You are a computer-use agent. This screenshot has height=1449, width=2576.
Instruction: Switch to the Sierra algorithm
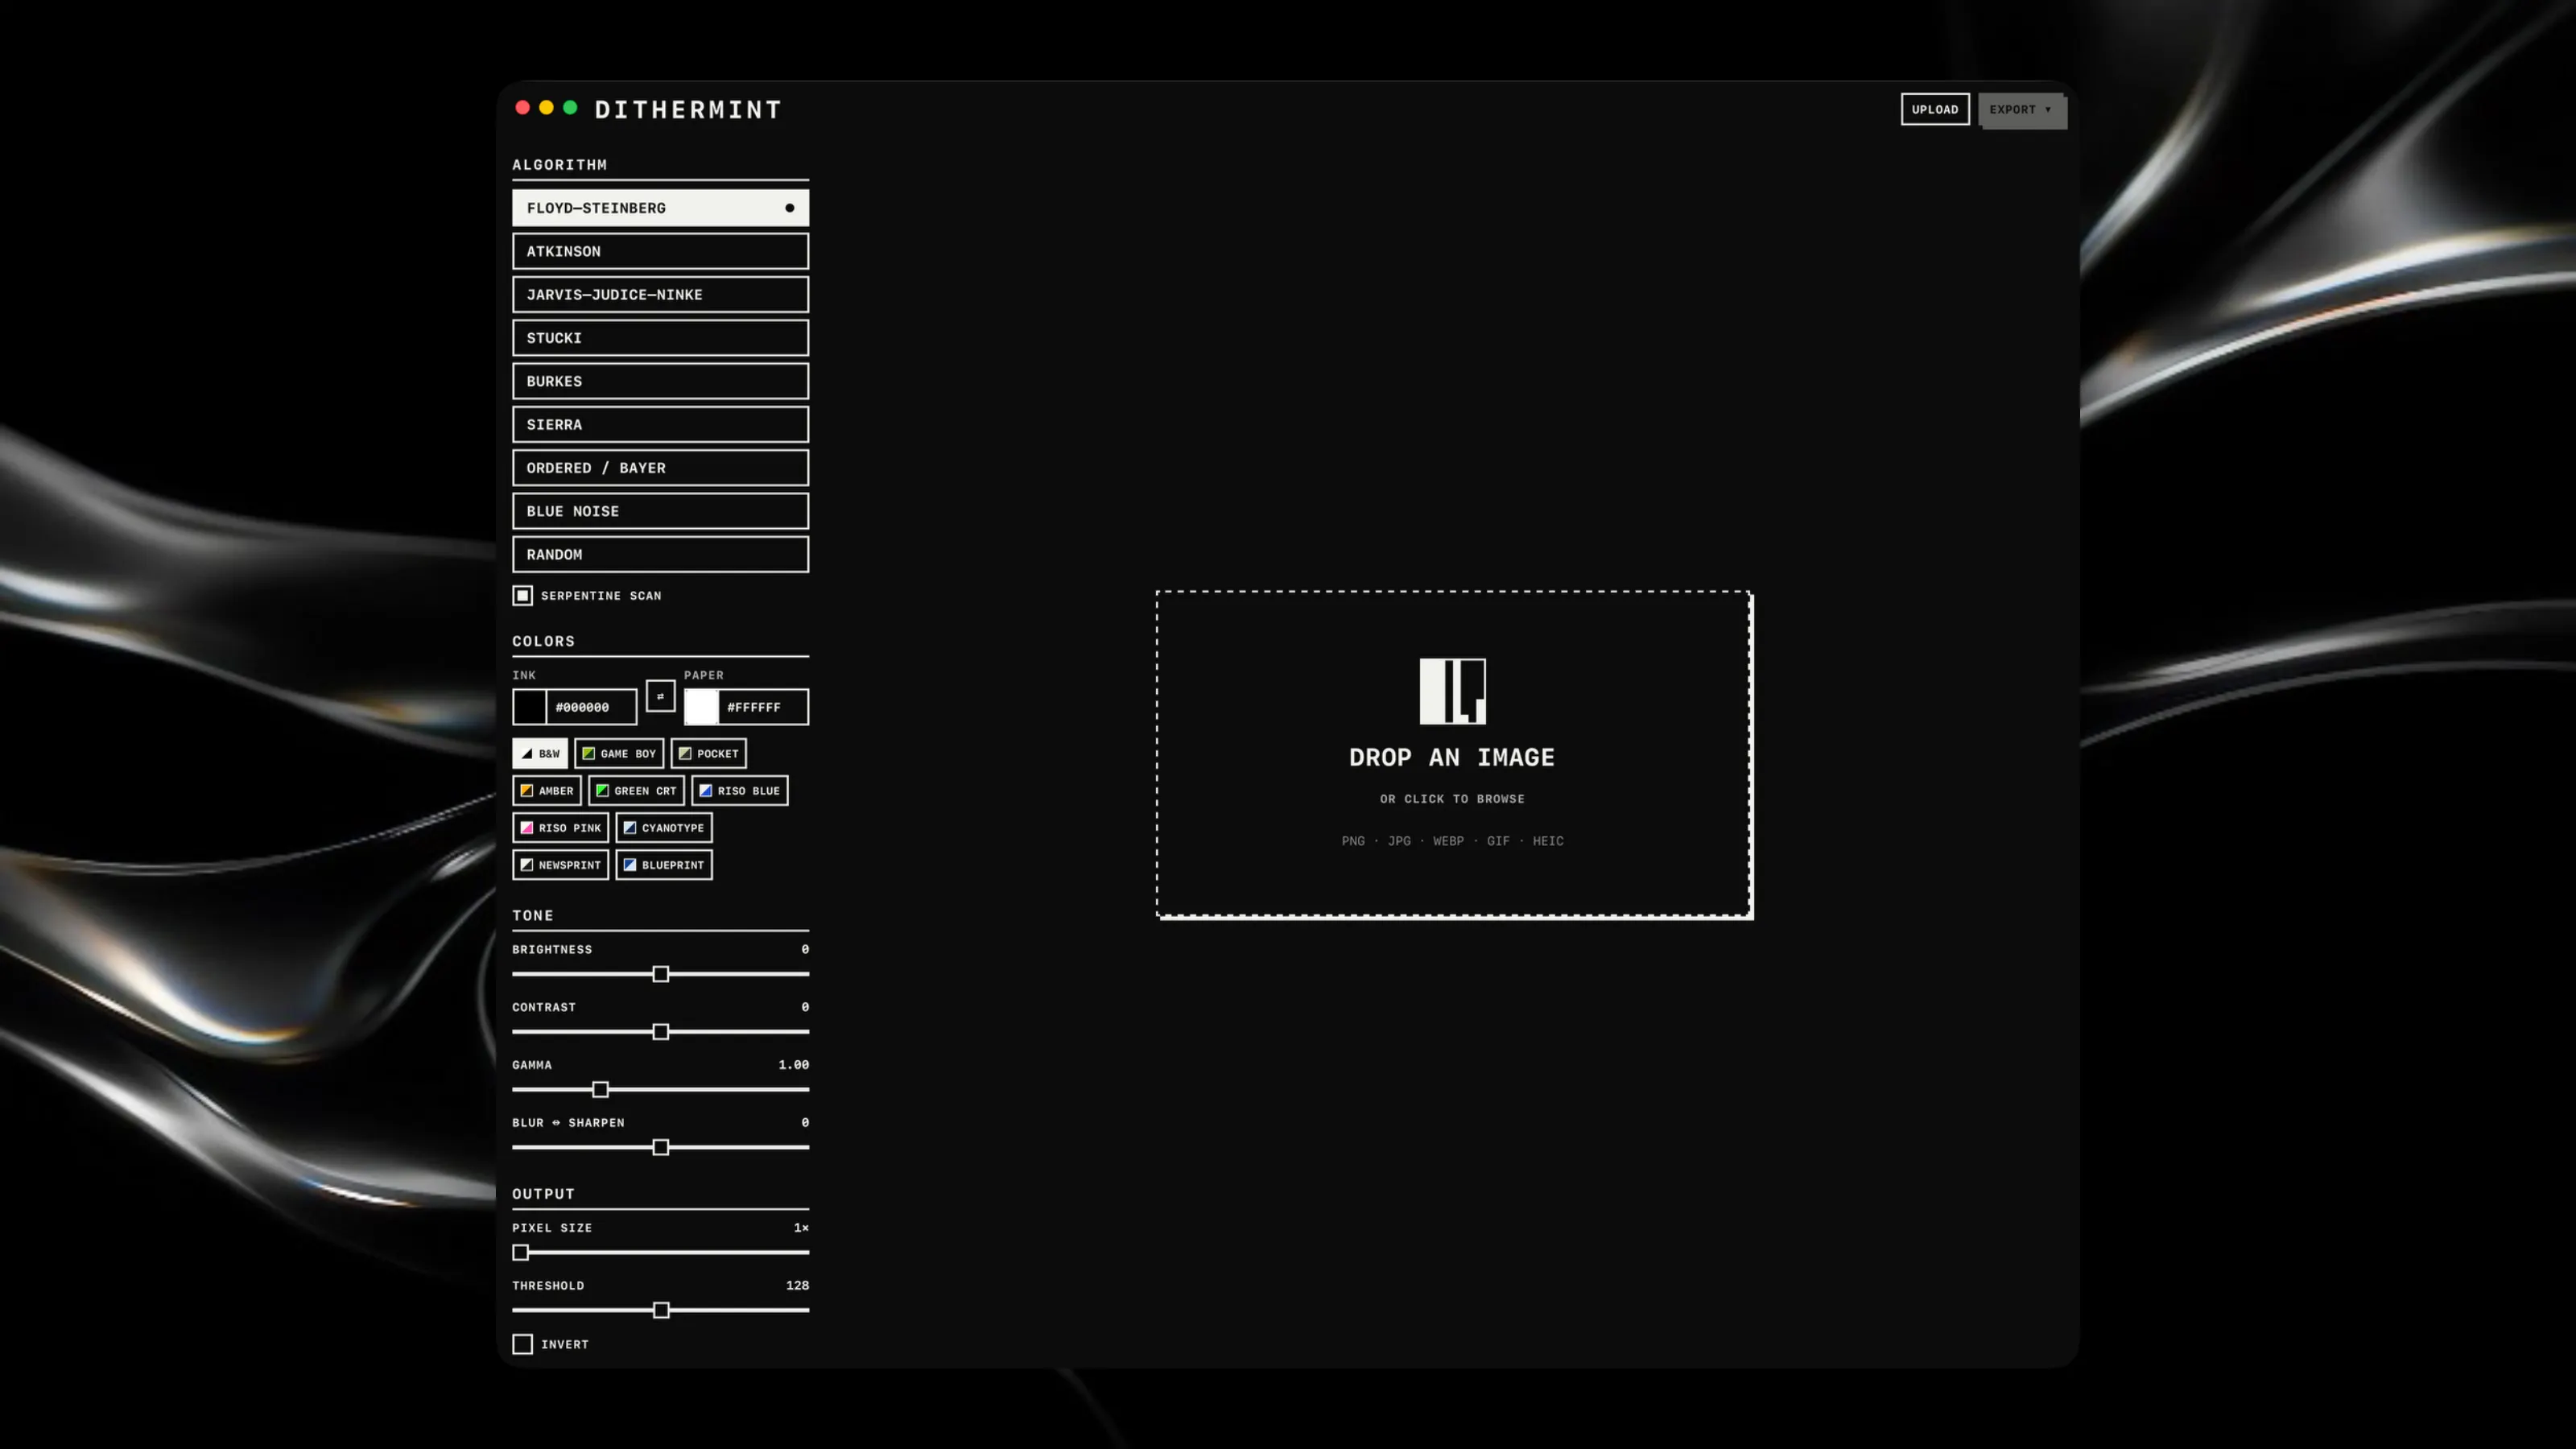pyautogui.click(x=660, y=424)
